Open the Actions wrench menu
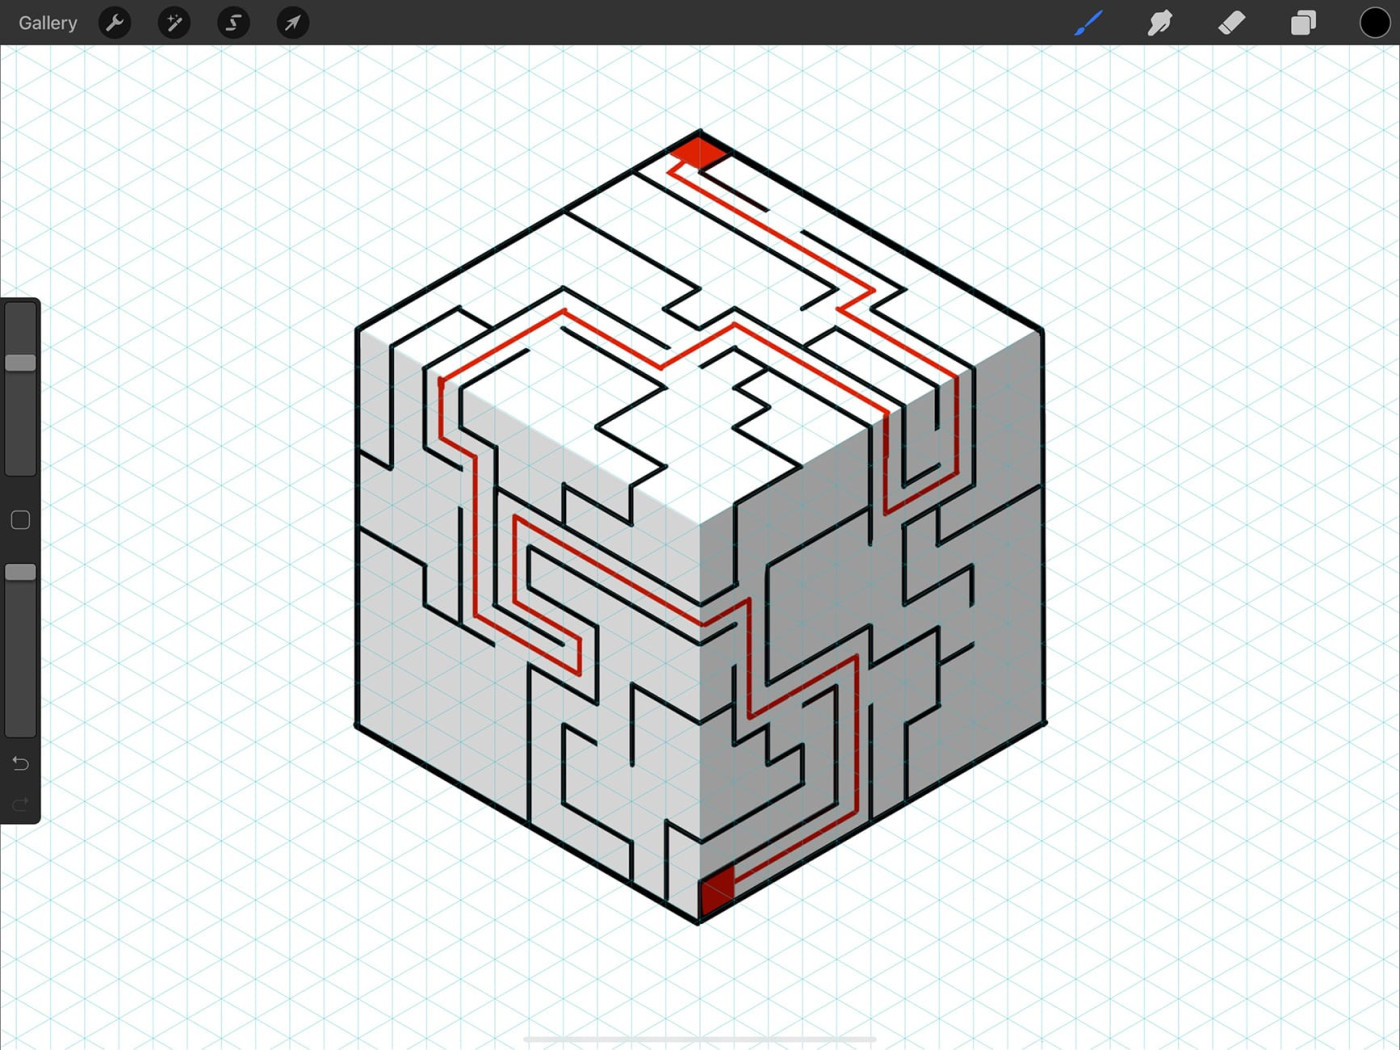The width and height of the screenshot is (1400, 1050). [x=115, y=23]
